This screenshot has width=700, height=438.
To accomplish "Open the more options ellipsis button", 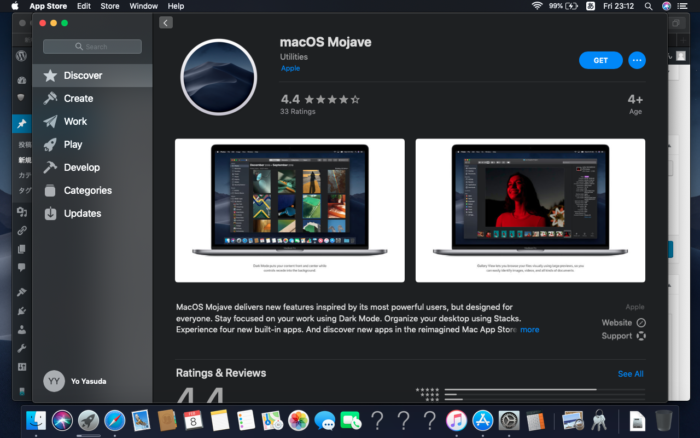I will pos(637,61).
